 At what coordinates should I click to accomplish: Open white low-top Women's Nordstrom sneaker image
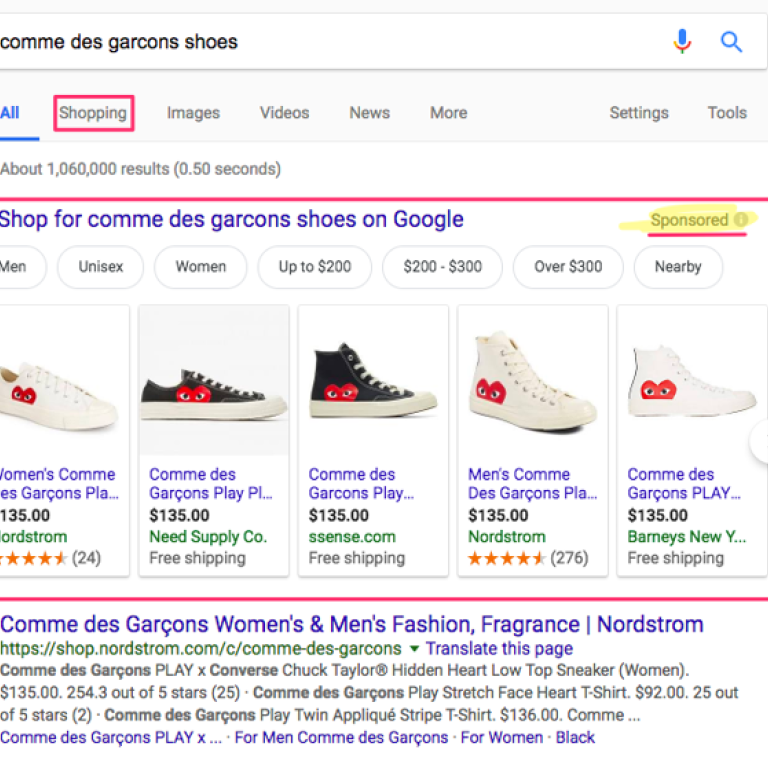point(61,396)
